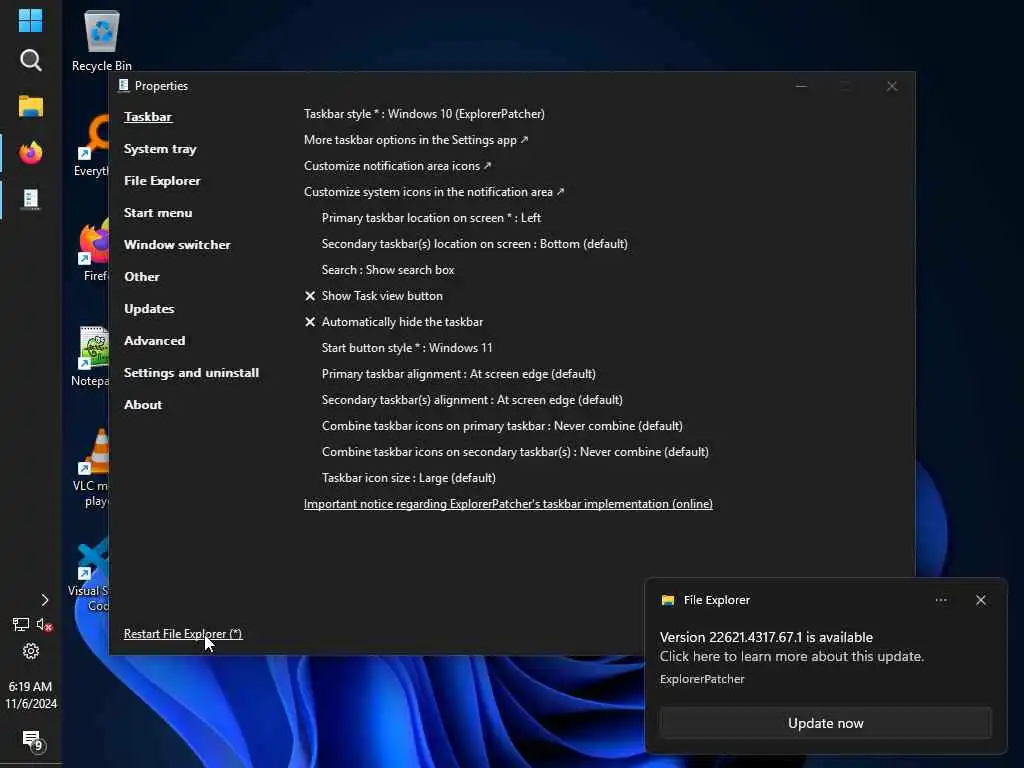
Task: Open Customize system icons in notification area
Action: pyautogui.click(x=434, y=192)
